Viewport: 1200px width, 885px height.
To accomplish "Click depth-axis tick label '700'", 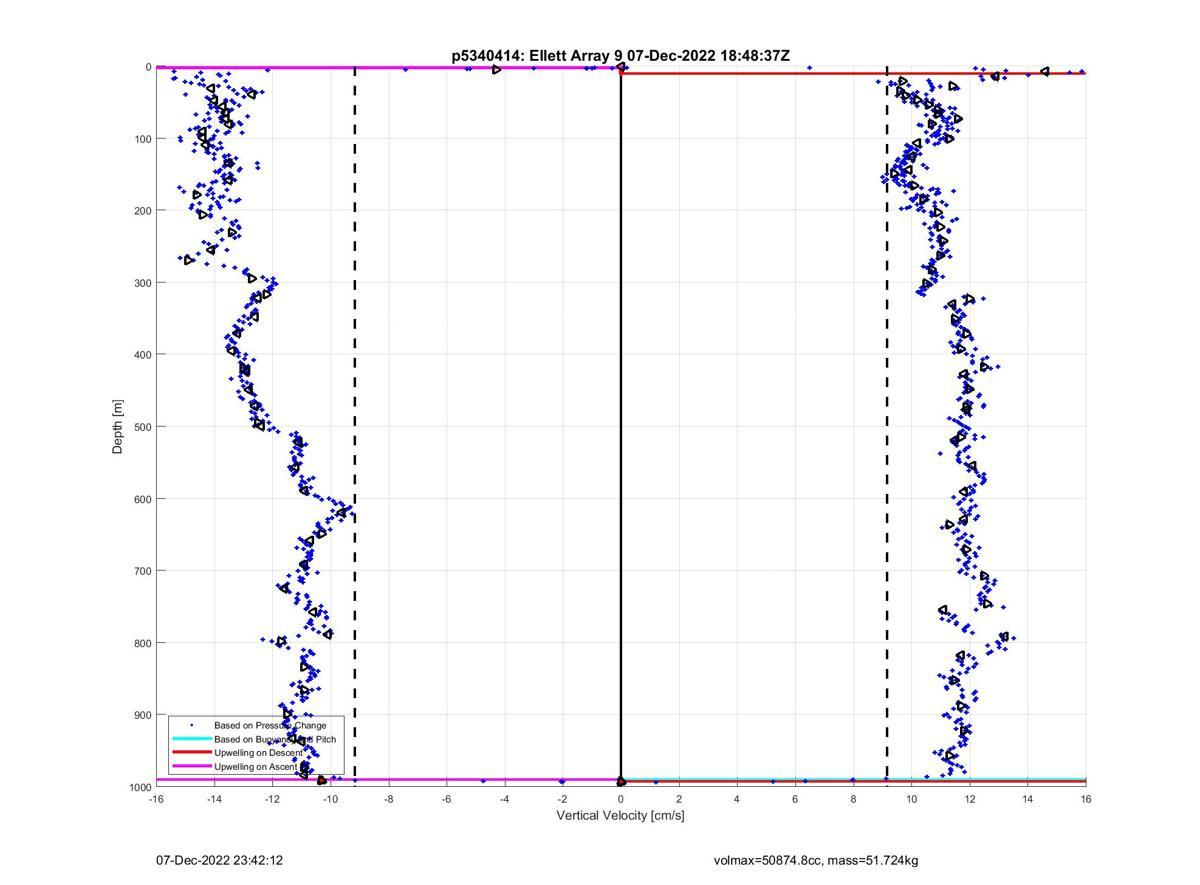I will click(142, 571).
